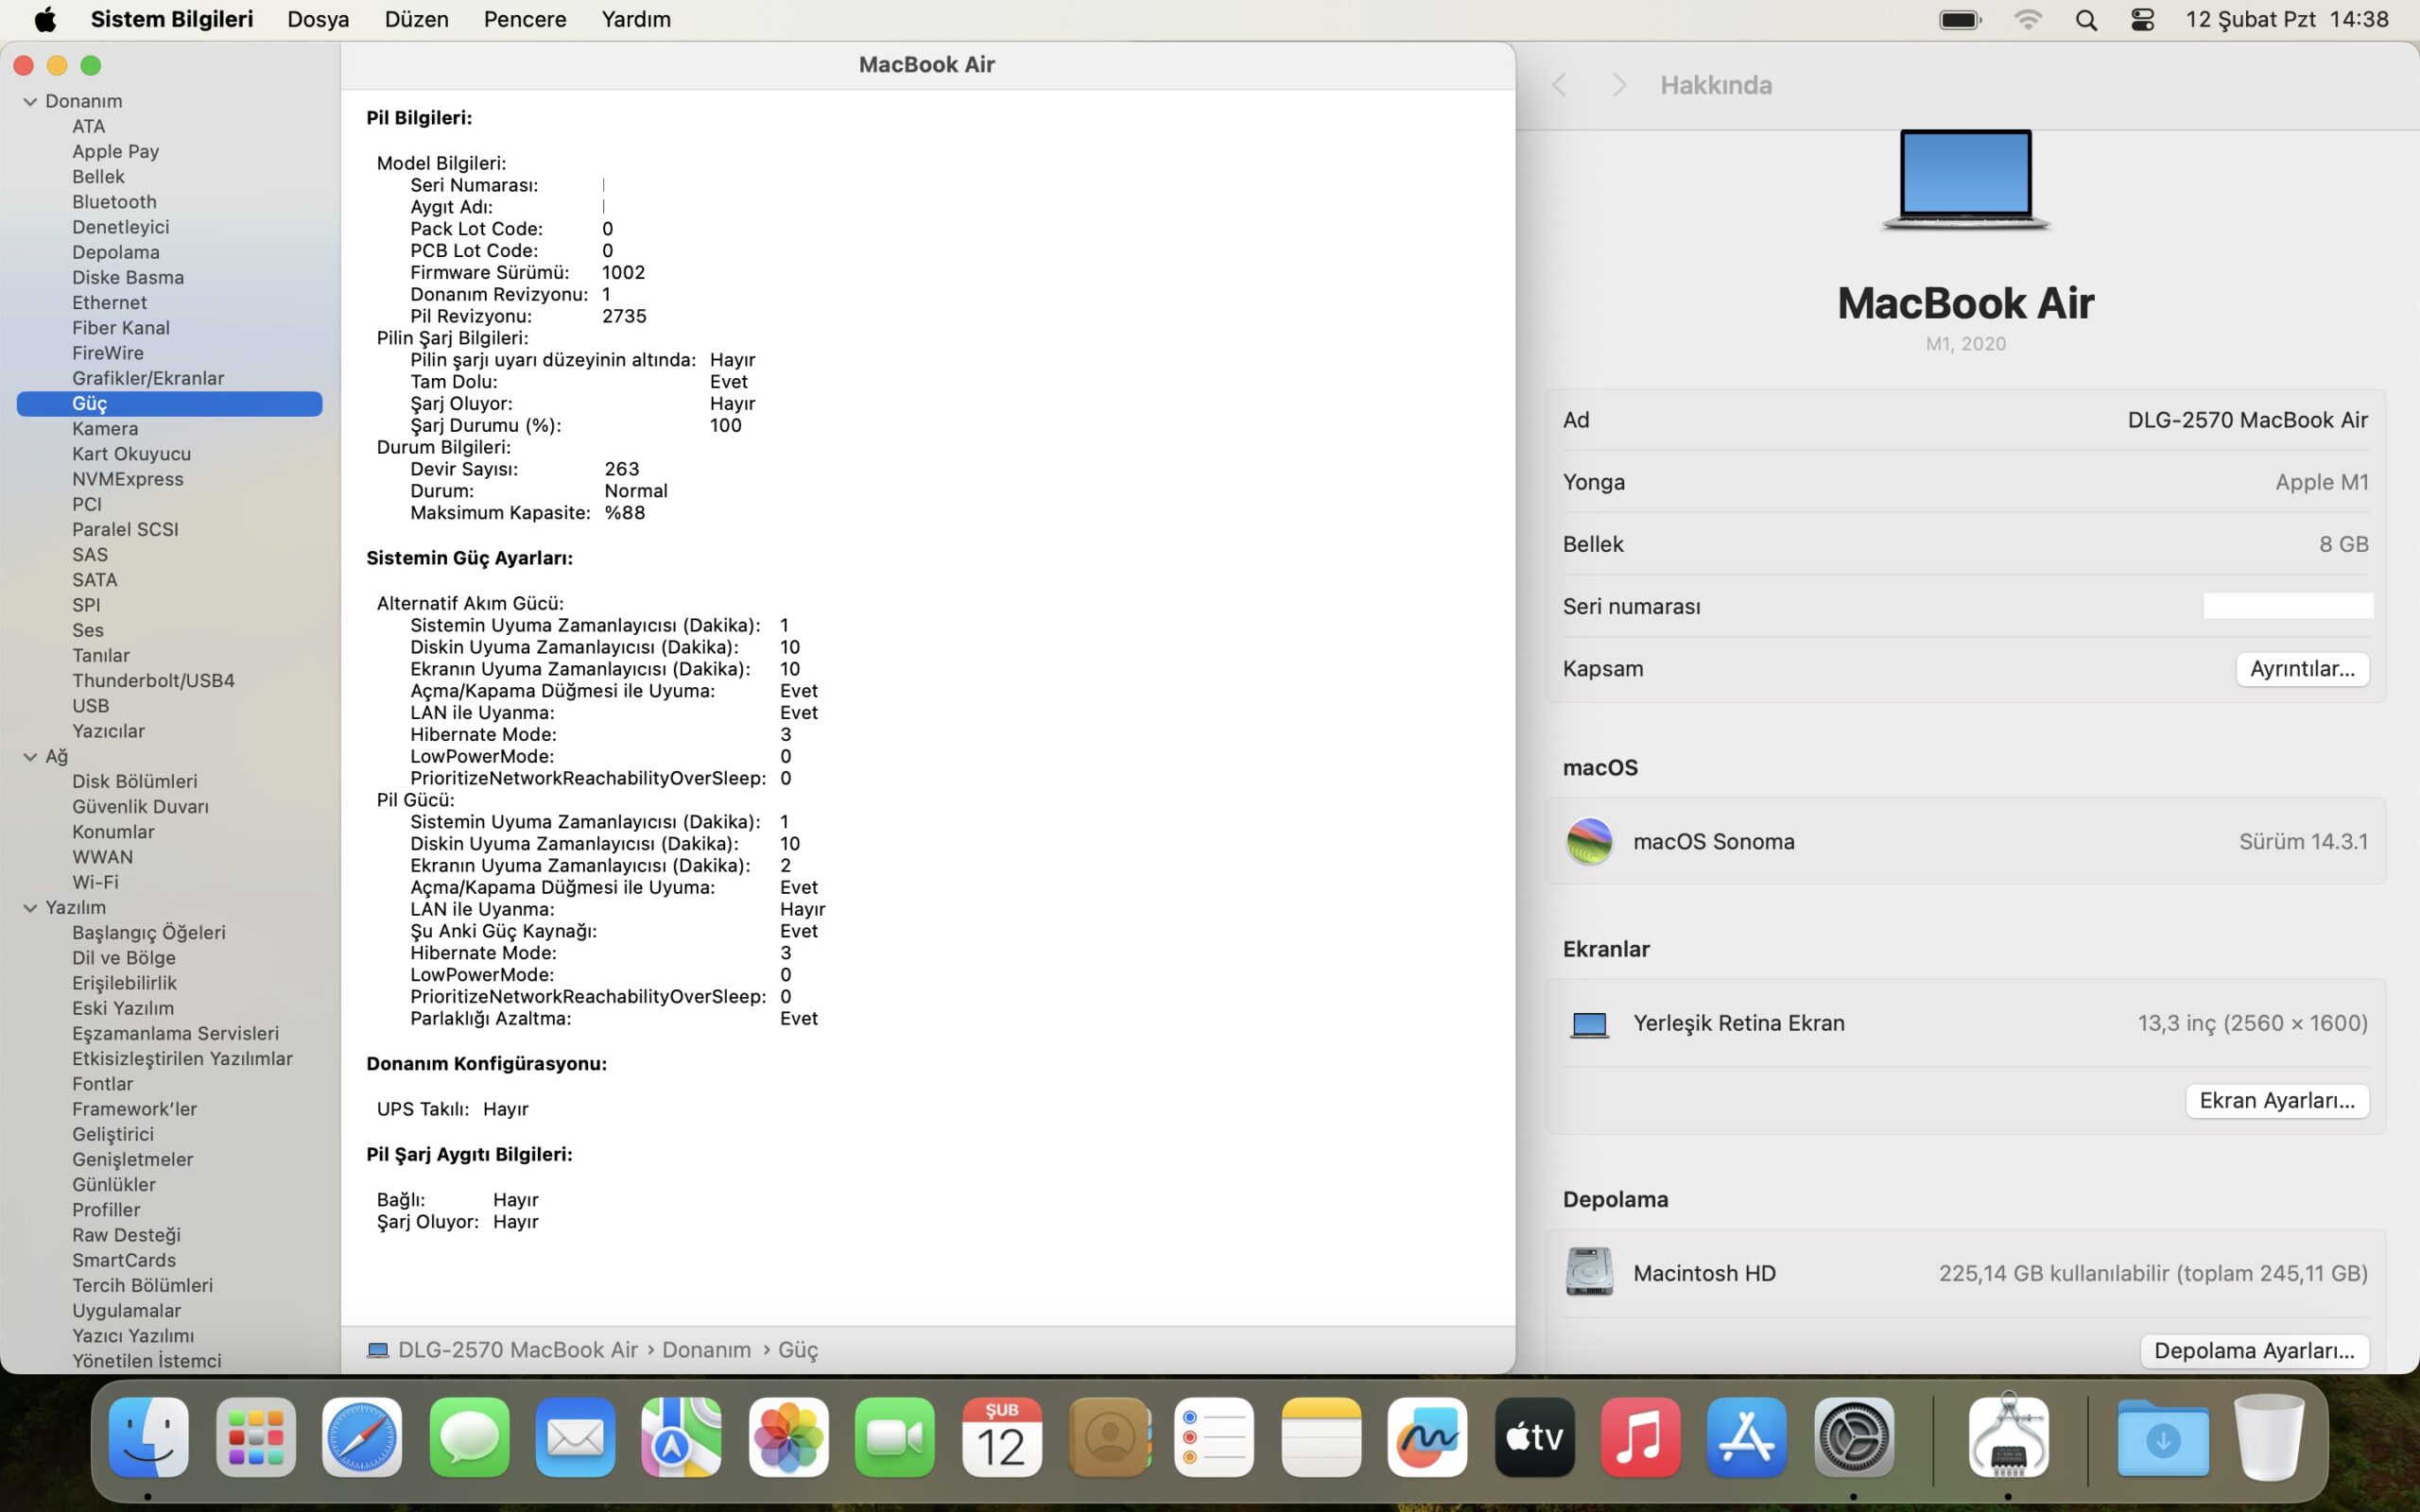This screenshot has width=2420, height=1512.
Task: Go forward in Hakkında window
Action: coord(1619,85)
